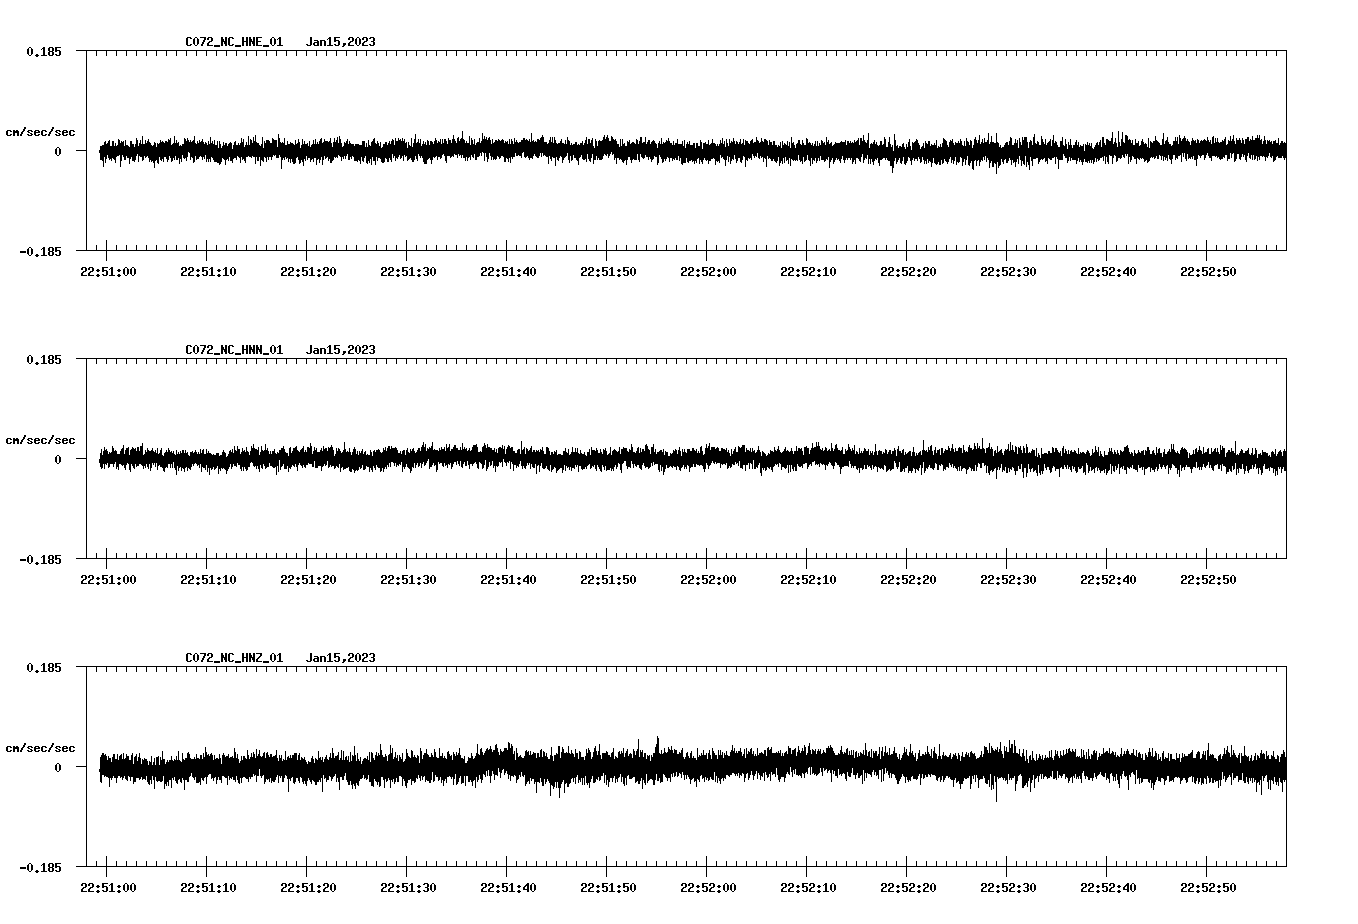Click the cm/sec/sec axis label on HNN plot
Viewport: 1358px width, 924px height.
(x=41, y=439)
